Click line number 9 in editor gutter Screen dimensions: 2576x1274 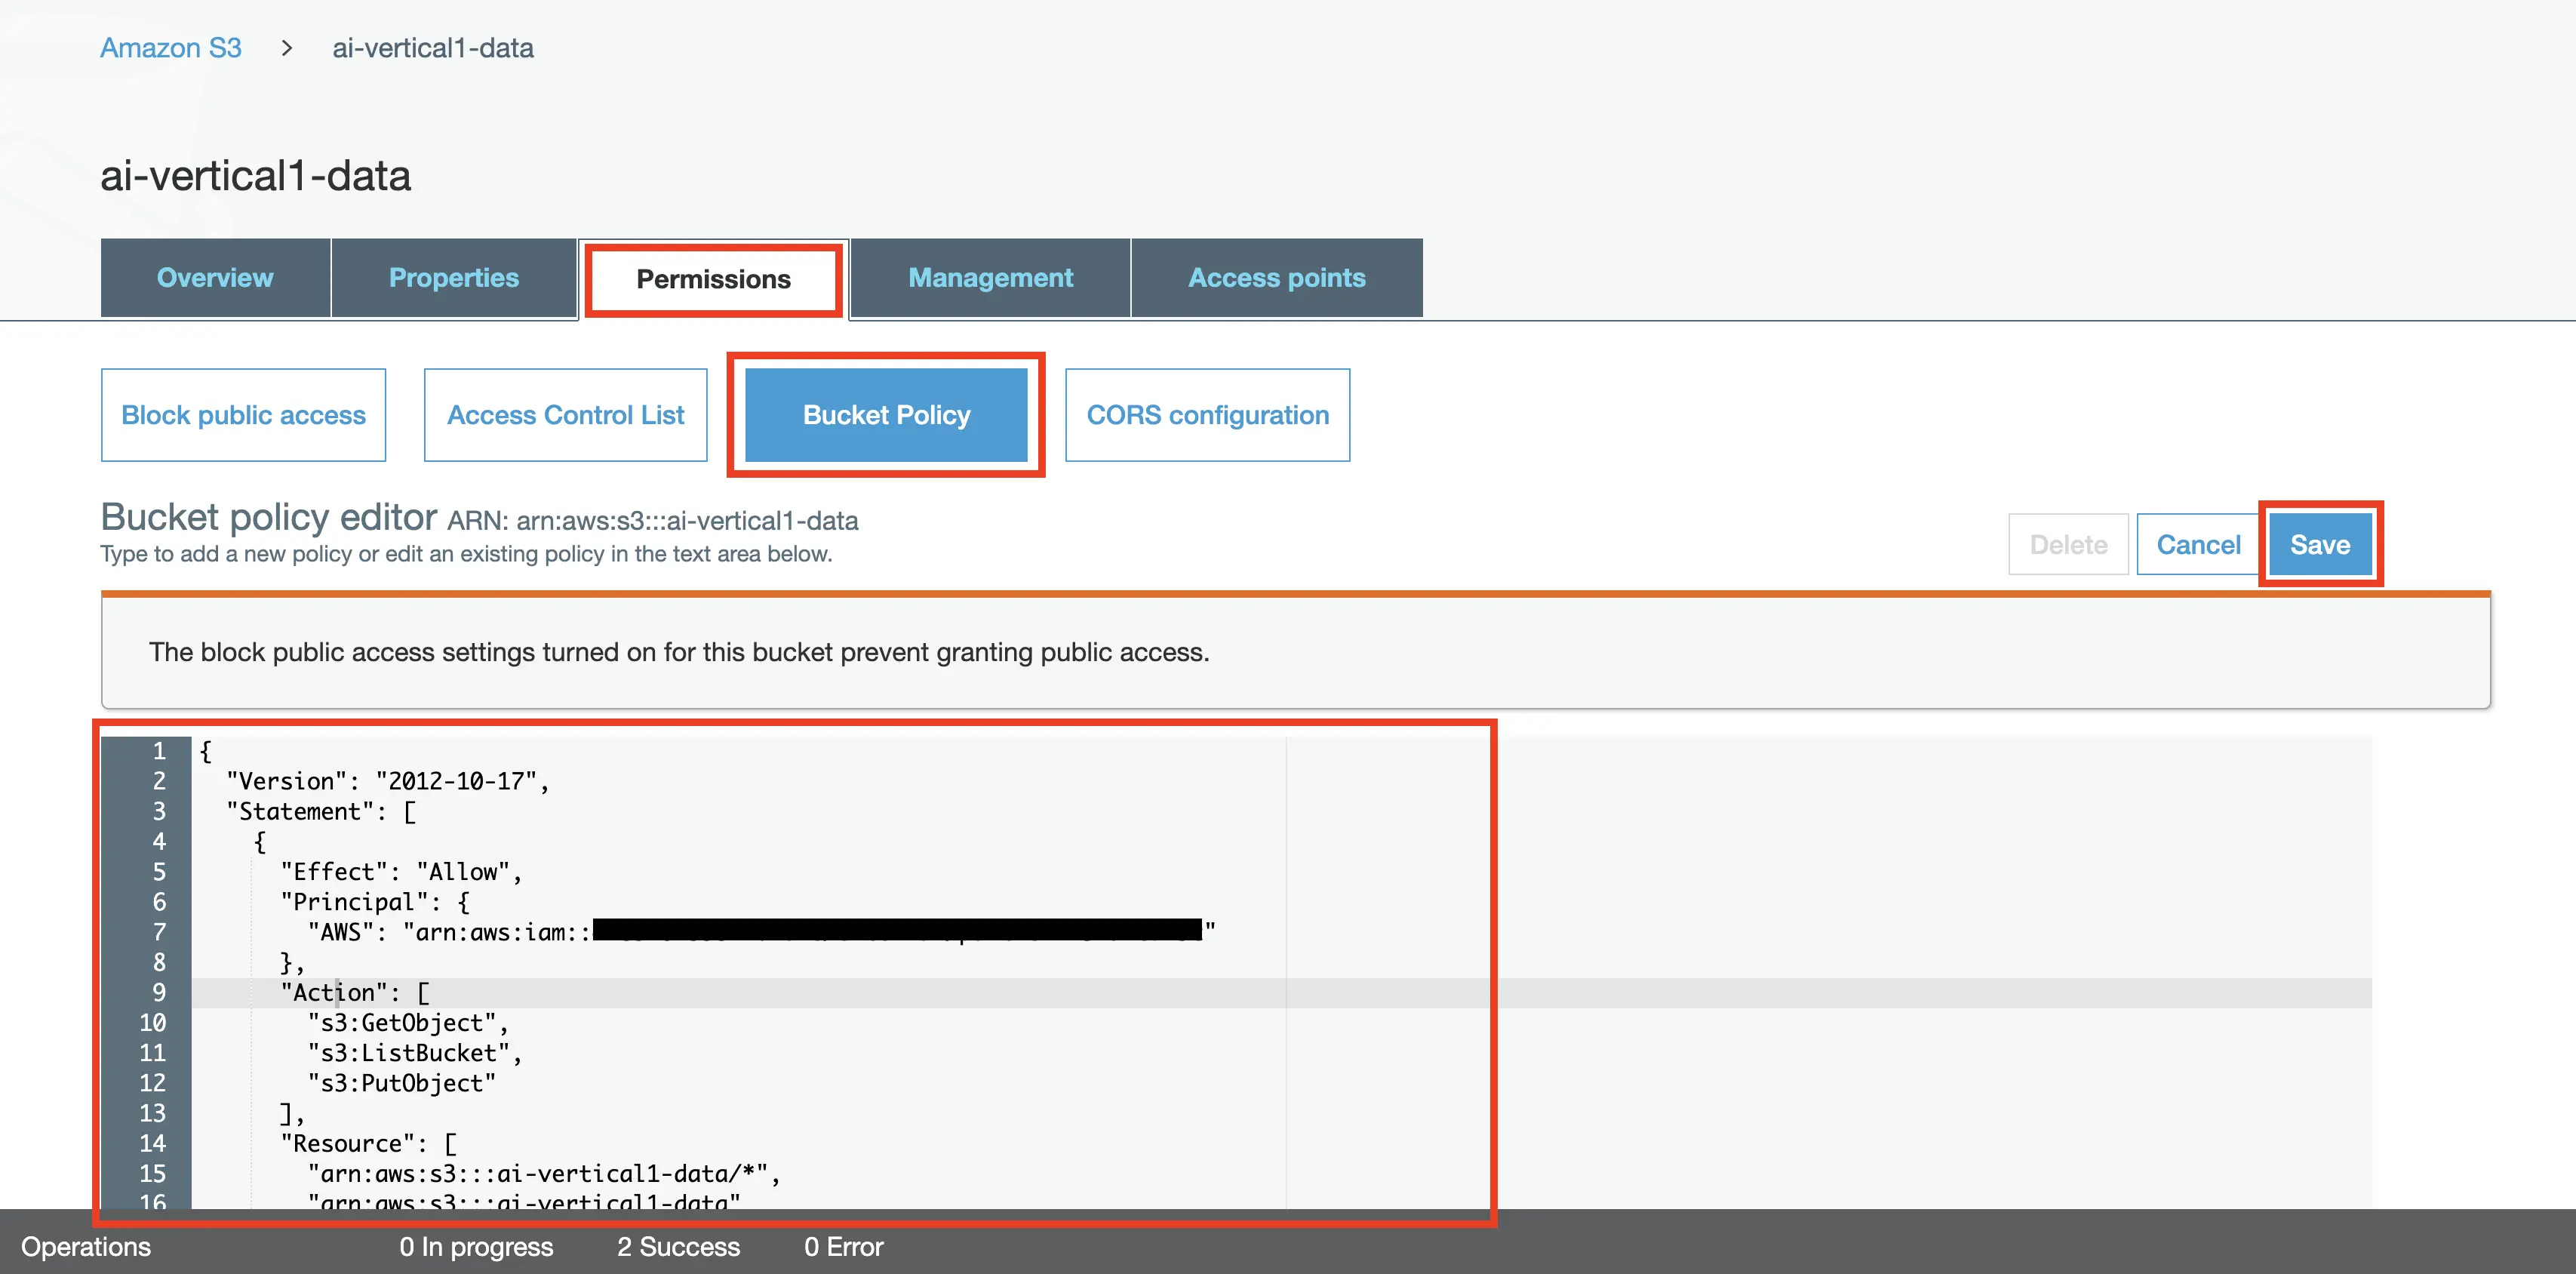158,993
